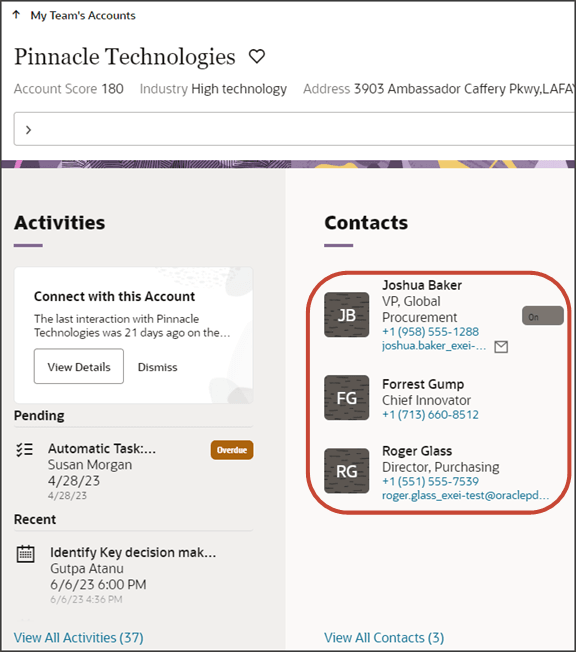Go back to My Team's Accounts
576x652 pixels.
click(x=83, y=15)
